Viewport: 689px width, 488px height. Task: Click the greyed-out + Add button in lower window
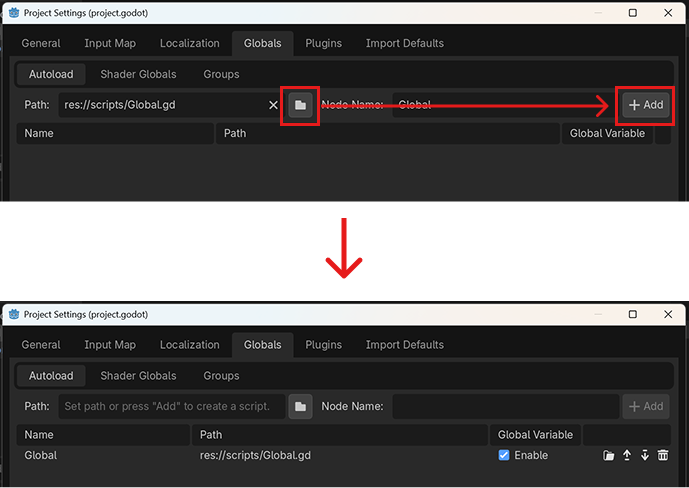tap(646, 406)
